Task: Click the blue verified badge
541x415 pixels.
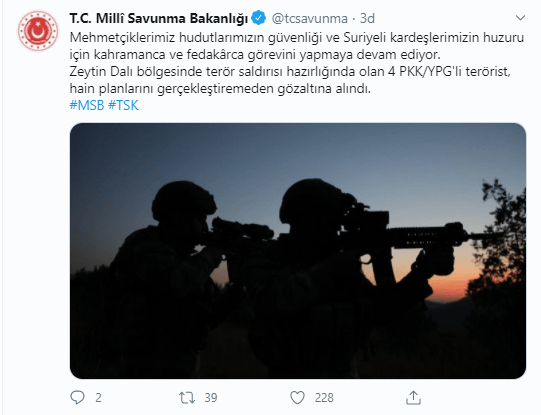Action: point(258,18)
